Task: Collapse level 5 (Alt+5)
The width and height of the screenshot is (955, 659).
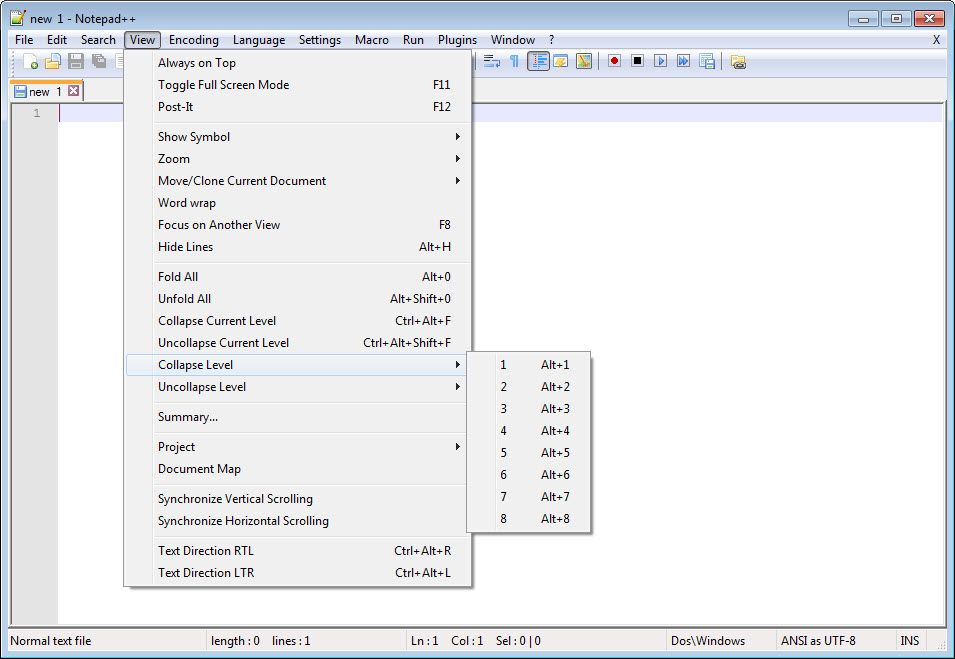Action: (529, 453)
